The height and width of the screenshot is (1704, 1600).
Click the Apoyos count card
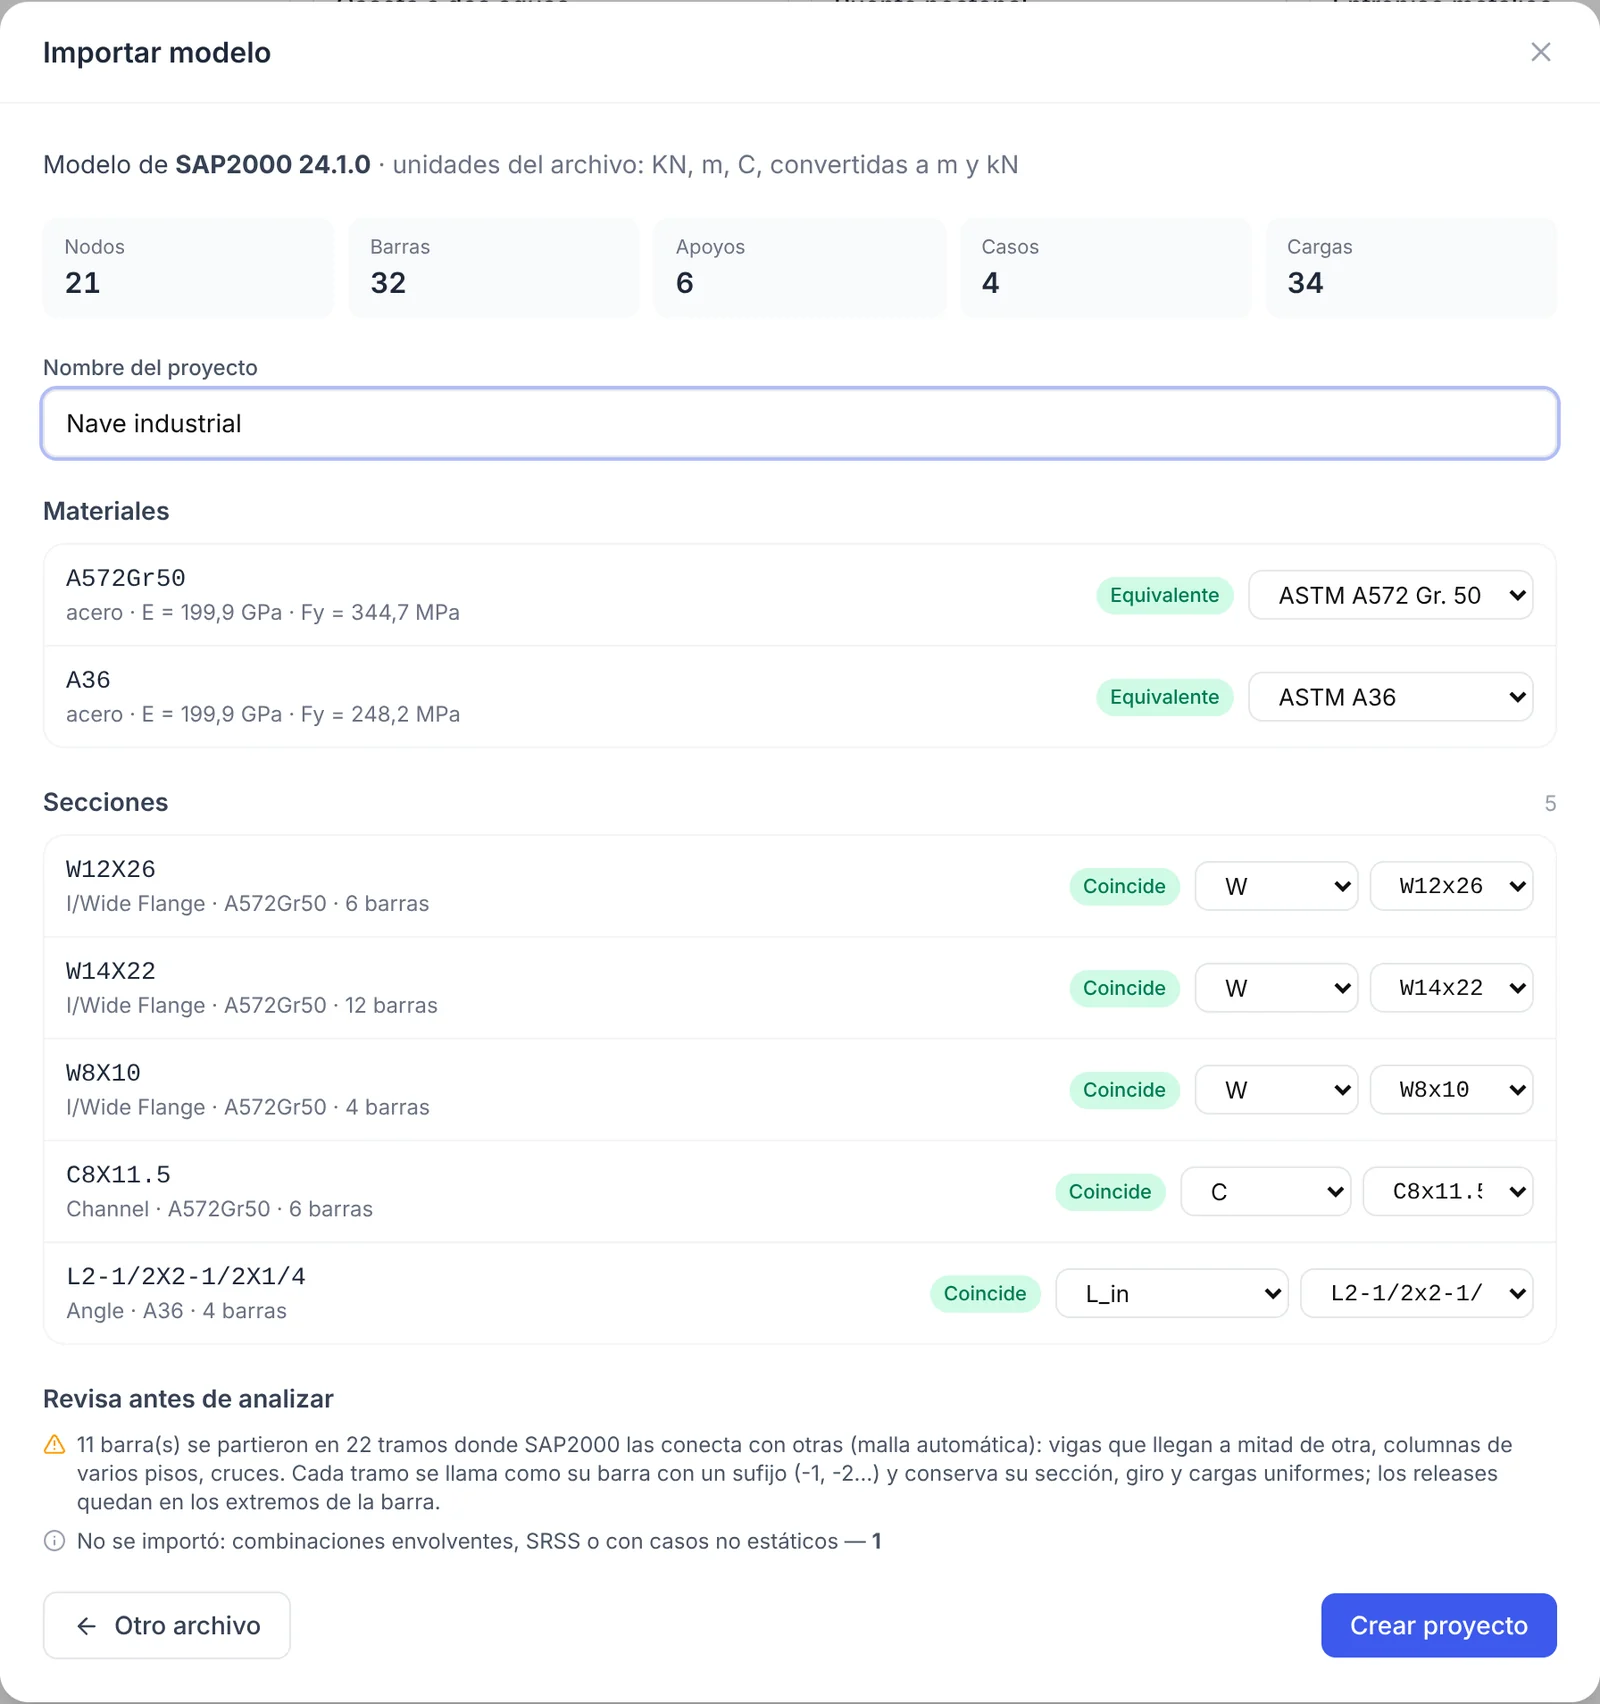tap(800, 268)
